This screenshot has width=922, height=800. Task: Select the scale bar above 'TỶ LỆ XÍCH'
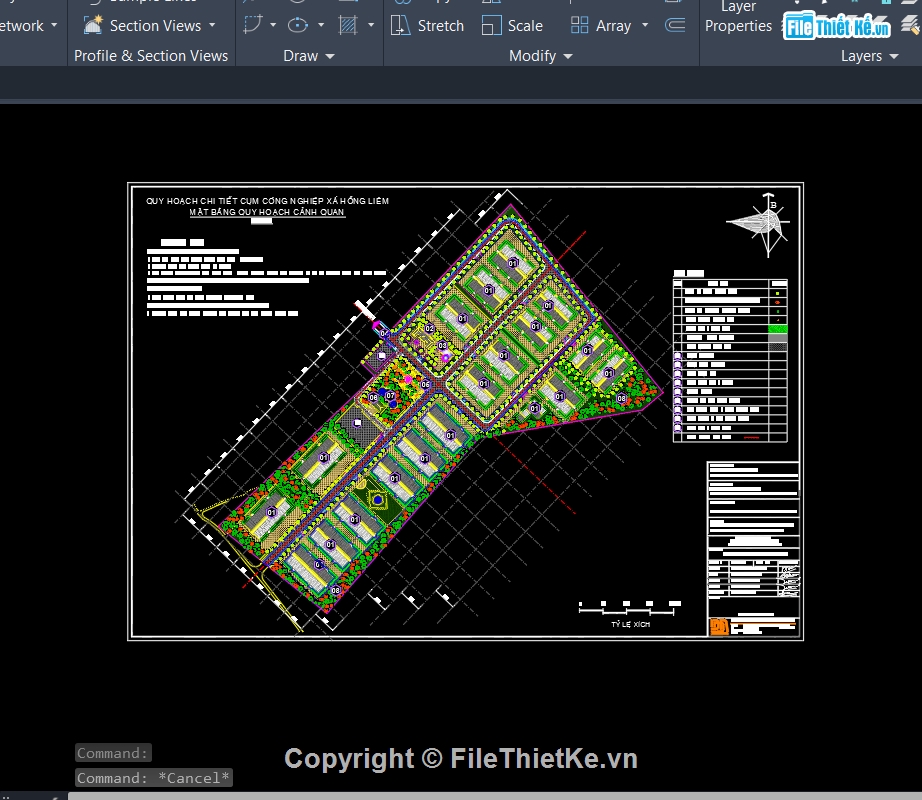click(x=630, y=608)
